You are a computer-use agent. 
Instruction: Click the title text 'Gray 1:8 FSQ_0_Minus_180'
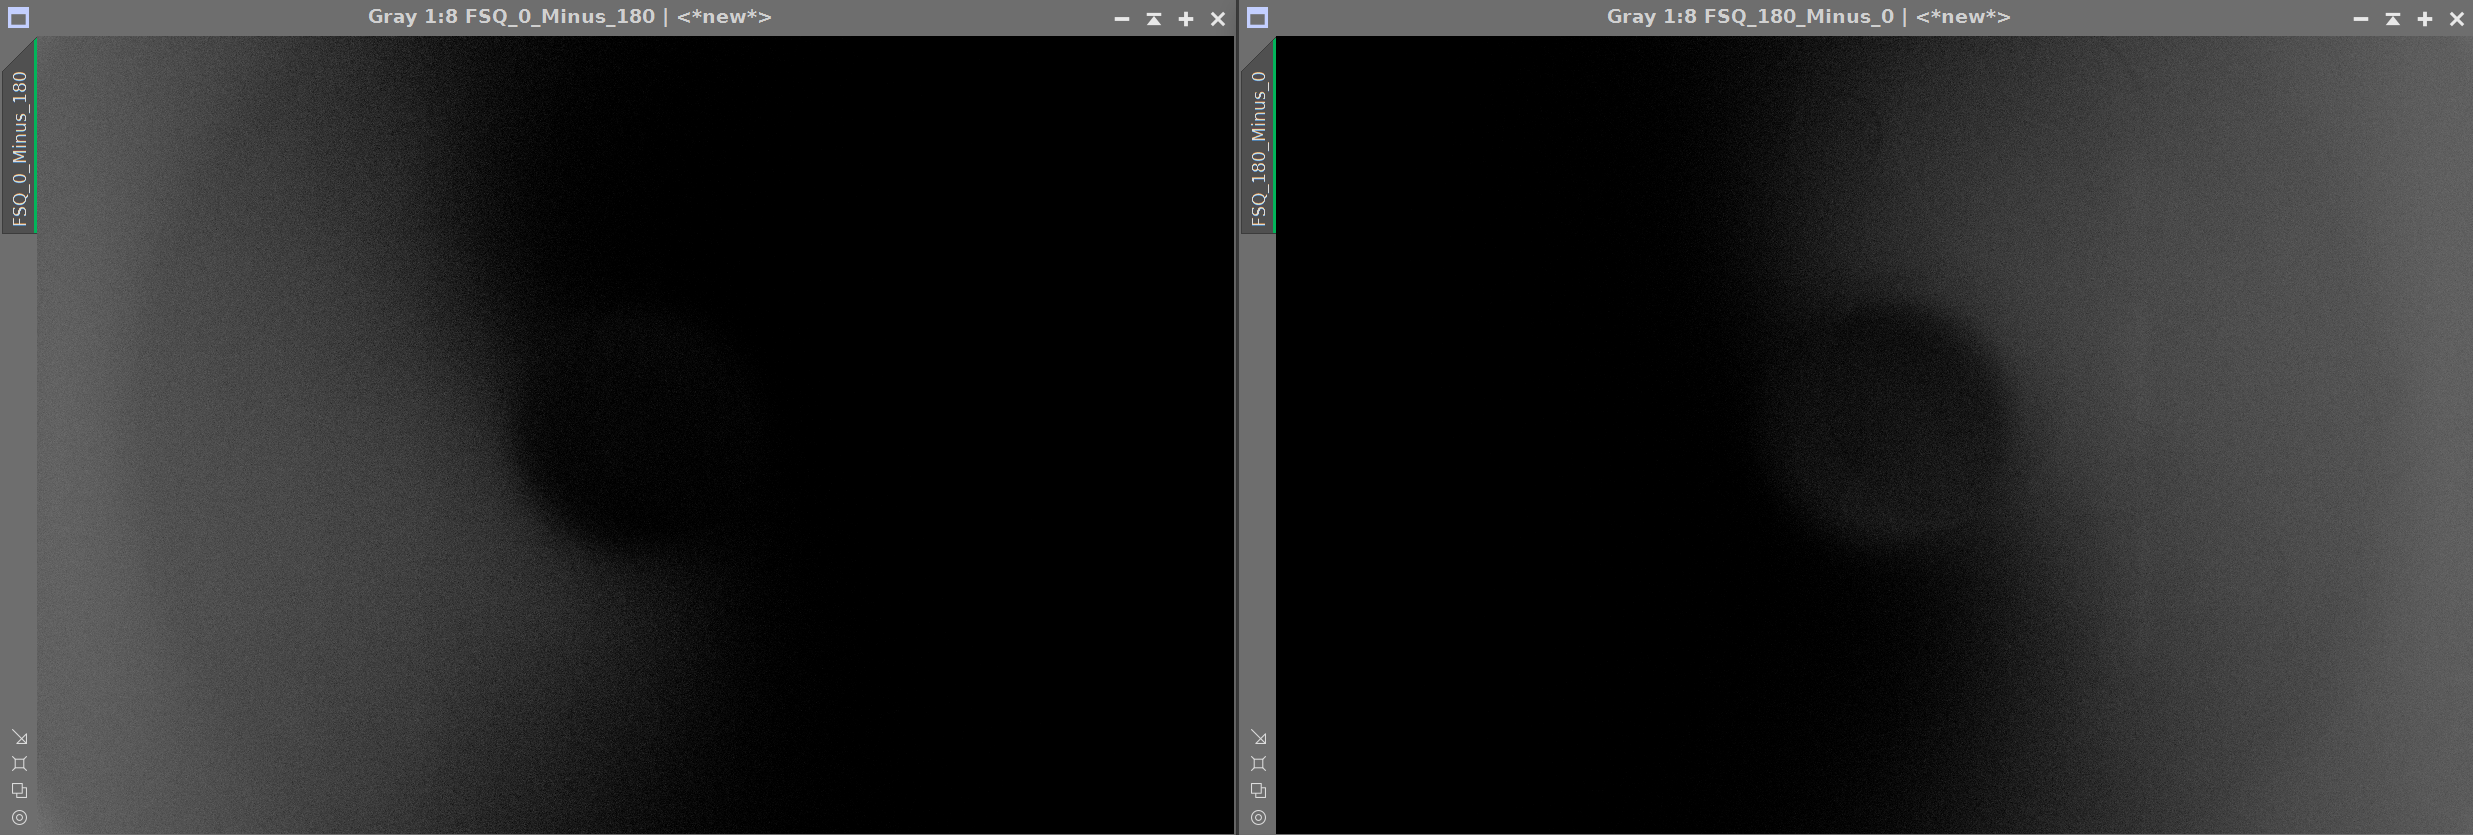[511, 17]
